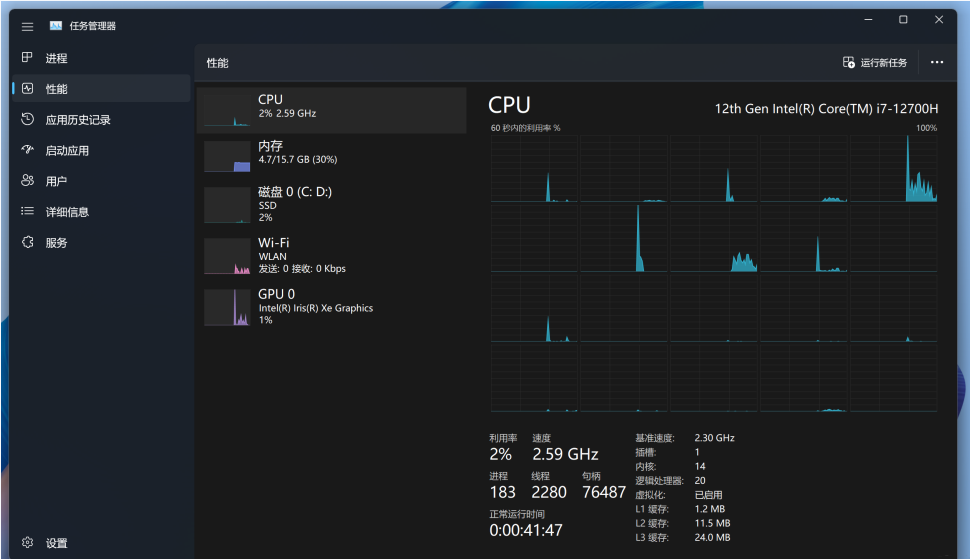
Task: Click the Wi-Fi mini graph thumbnail
Action: point(227,256)
